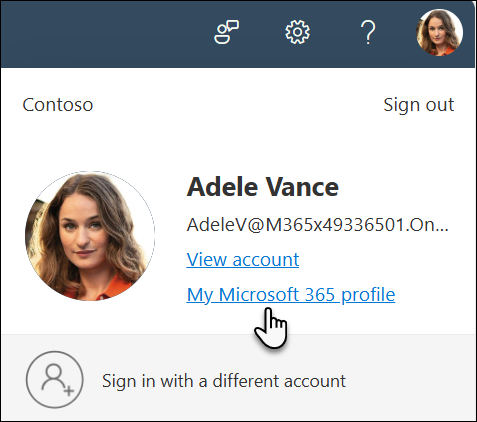This screenshot has height=422, width=477.
Task: Click Adele Vance's large profile photo
Action: pos(90,236)
